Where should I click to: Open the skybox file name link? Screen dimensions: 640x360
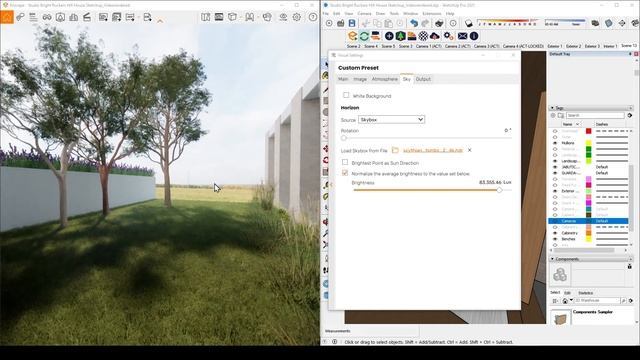pos(433,150)
